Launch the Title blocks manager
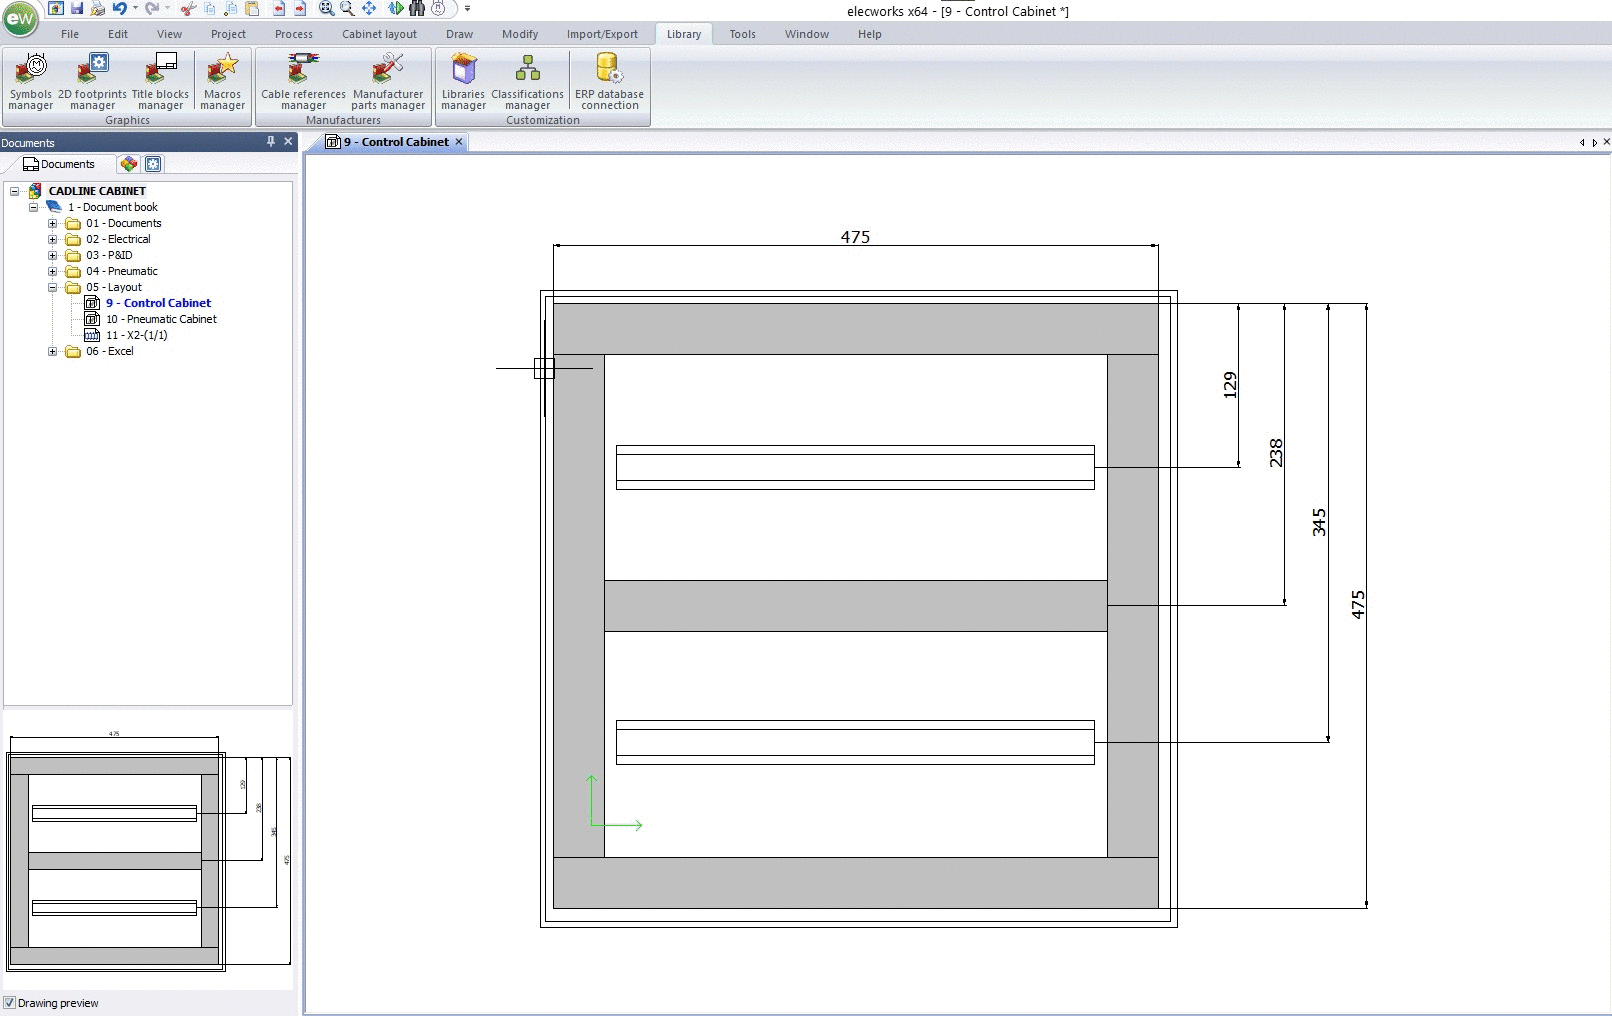Screen dimensions: 1612x1016 click(160, 81)
